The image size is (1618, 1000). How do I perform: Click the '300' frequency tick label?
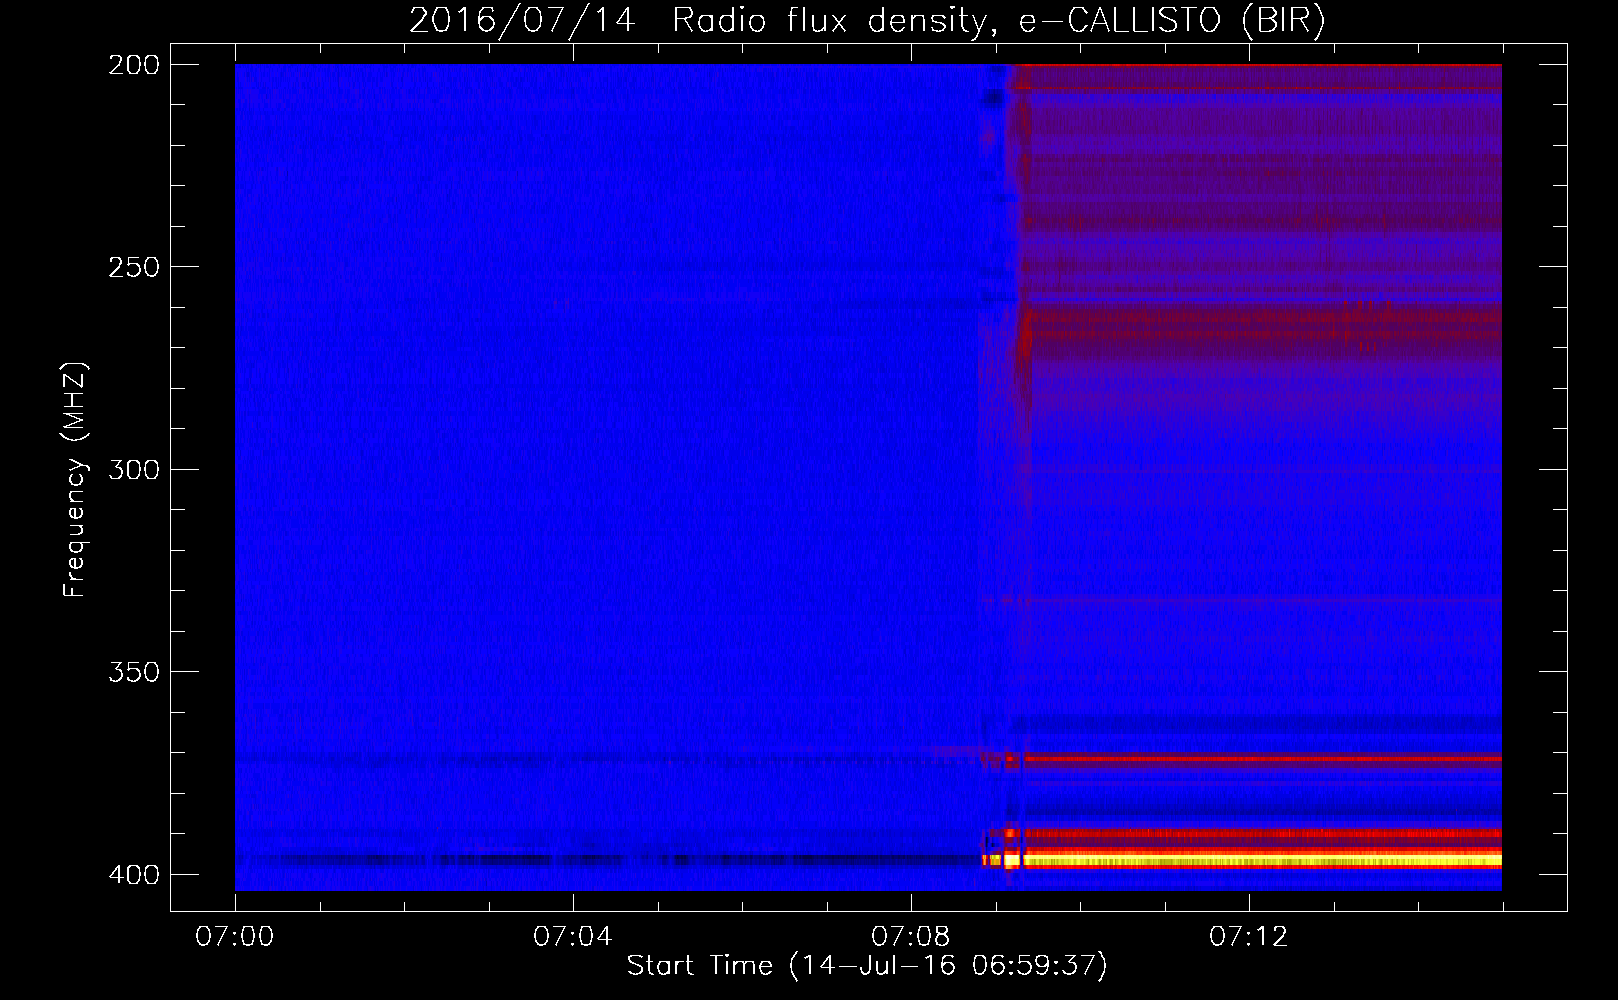pyautogui.click(x=133, y=469)
